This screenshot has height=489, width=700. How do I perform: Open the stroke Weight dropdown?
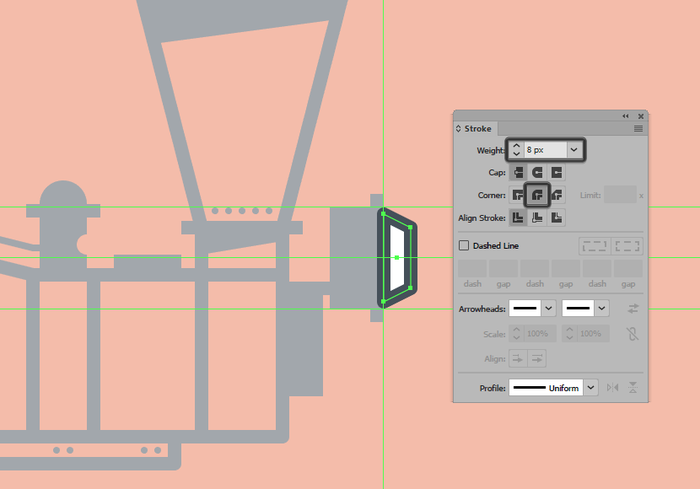click(573, 150)
